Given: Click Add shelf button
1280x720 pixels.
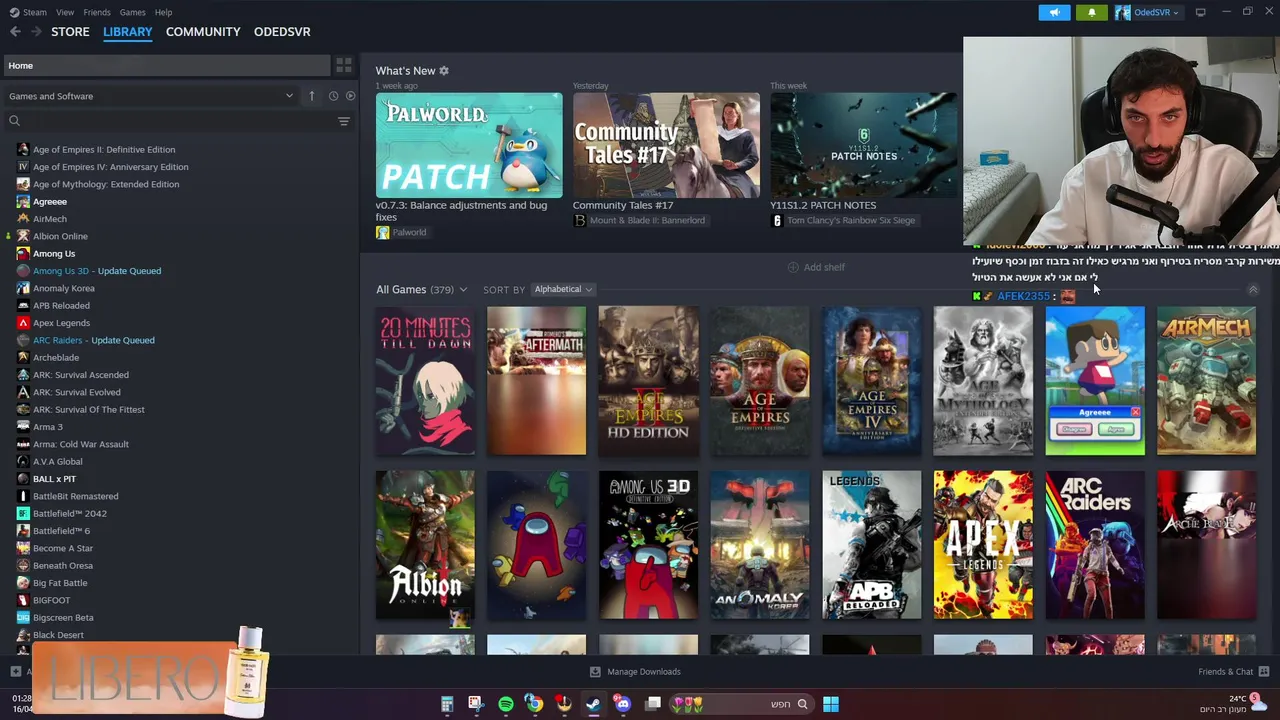Looking at the screenshot, I should pos(816,267).
